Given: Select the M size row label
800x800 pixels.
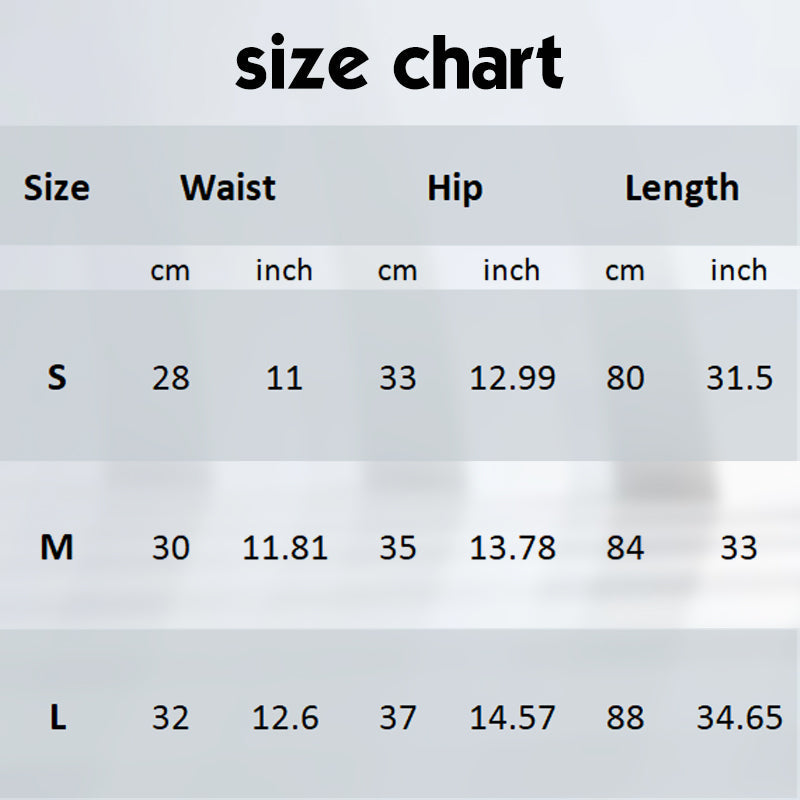Looking at the screenshot, I should coord(57,548).
